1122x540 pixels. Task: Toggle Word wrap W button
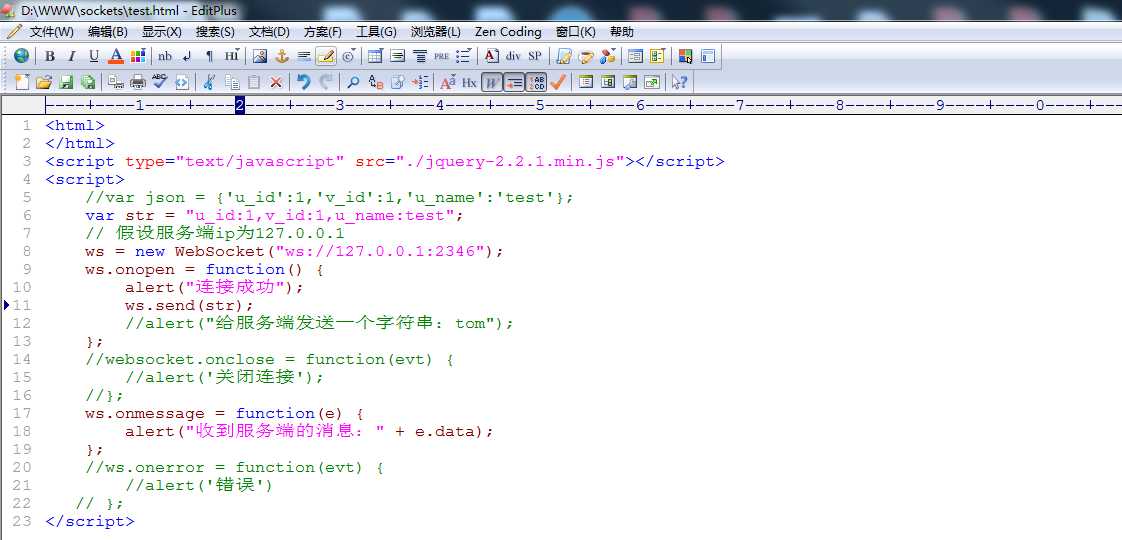point(492,82)
